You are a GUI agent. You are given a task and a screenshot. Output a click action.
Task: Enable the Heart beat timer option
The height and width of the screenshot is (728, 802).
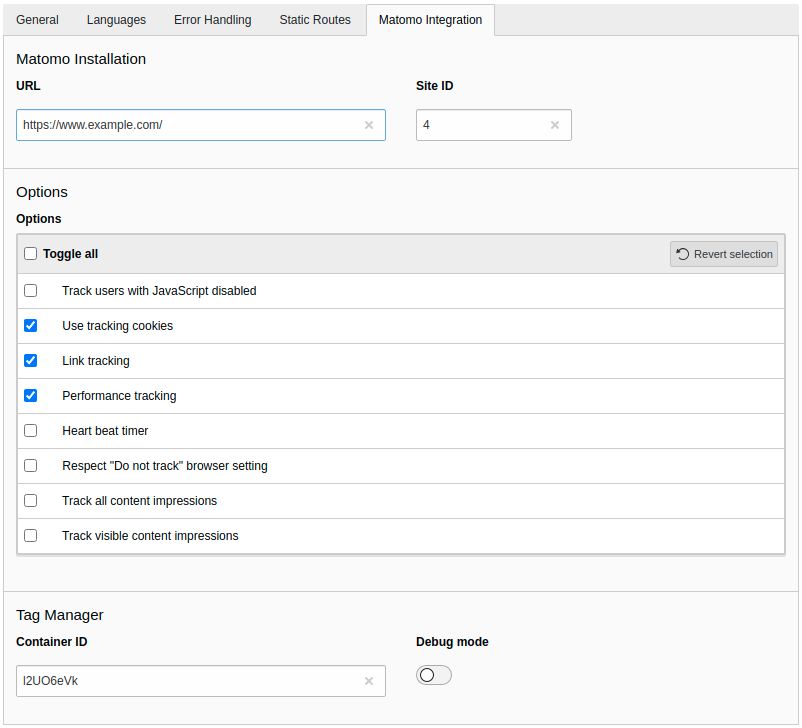pyautogui.click(x=31, y=431)
